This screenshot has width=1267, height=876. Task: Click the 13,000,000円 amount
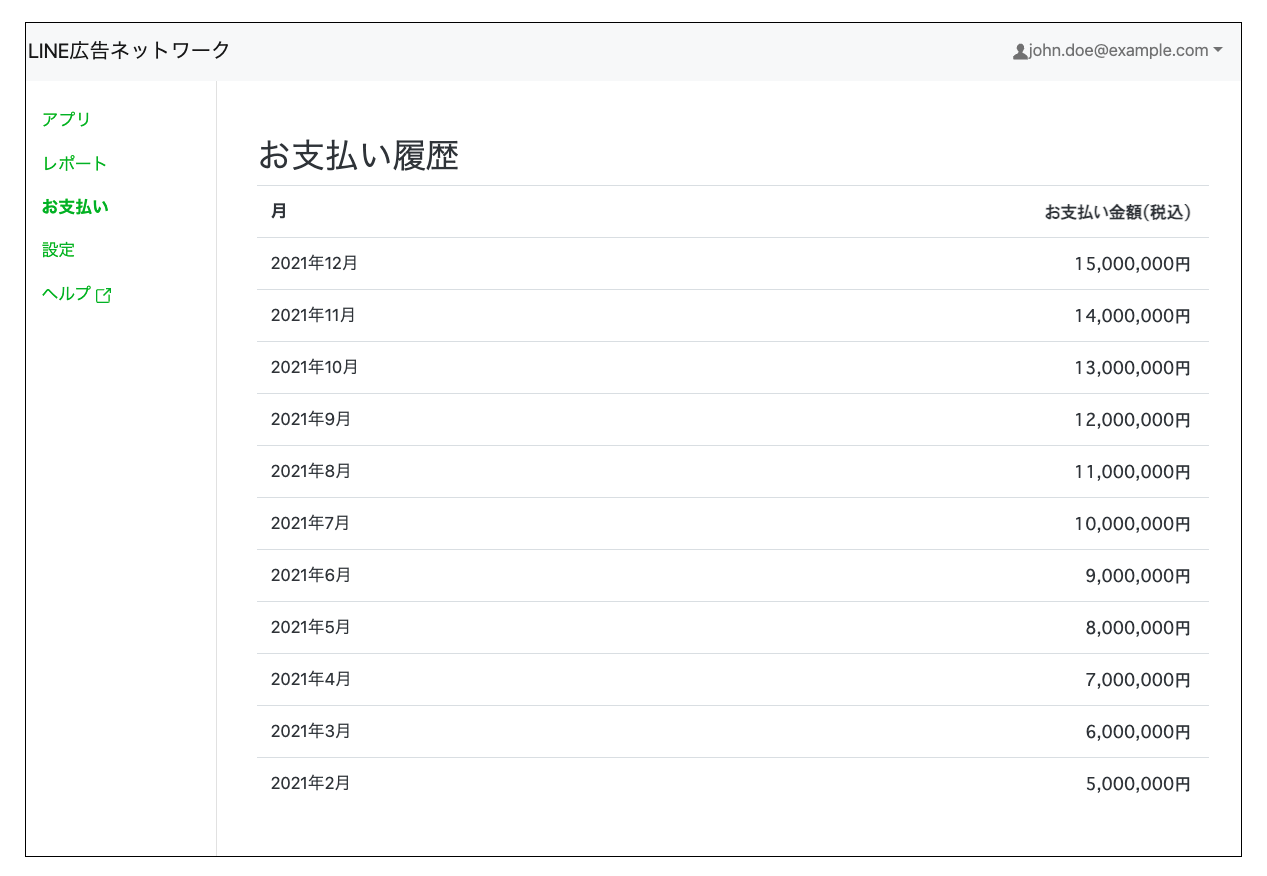point(1132,368)
